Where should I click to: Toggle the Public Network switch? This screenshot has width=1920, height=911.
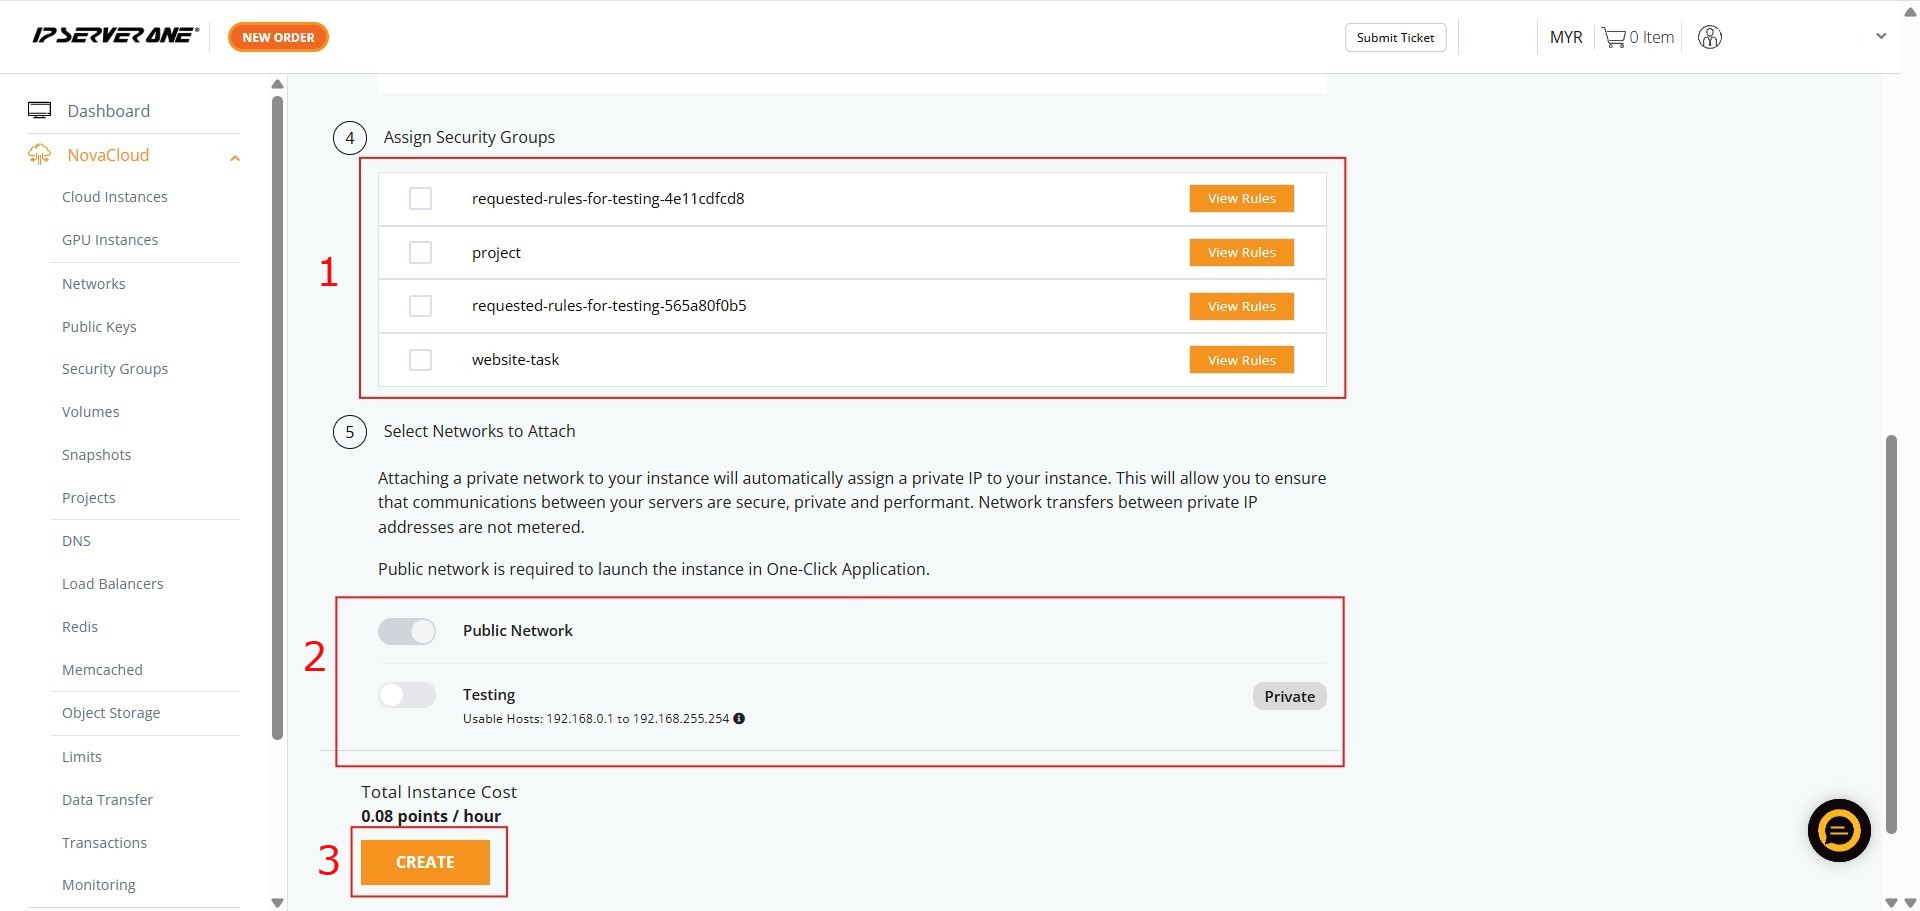click(407, 631)
